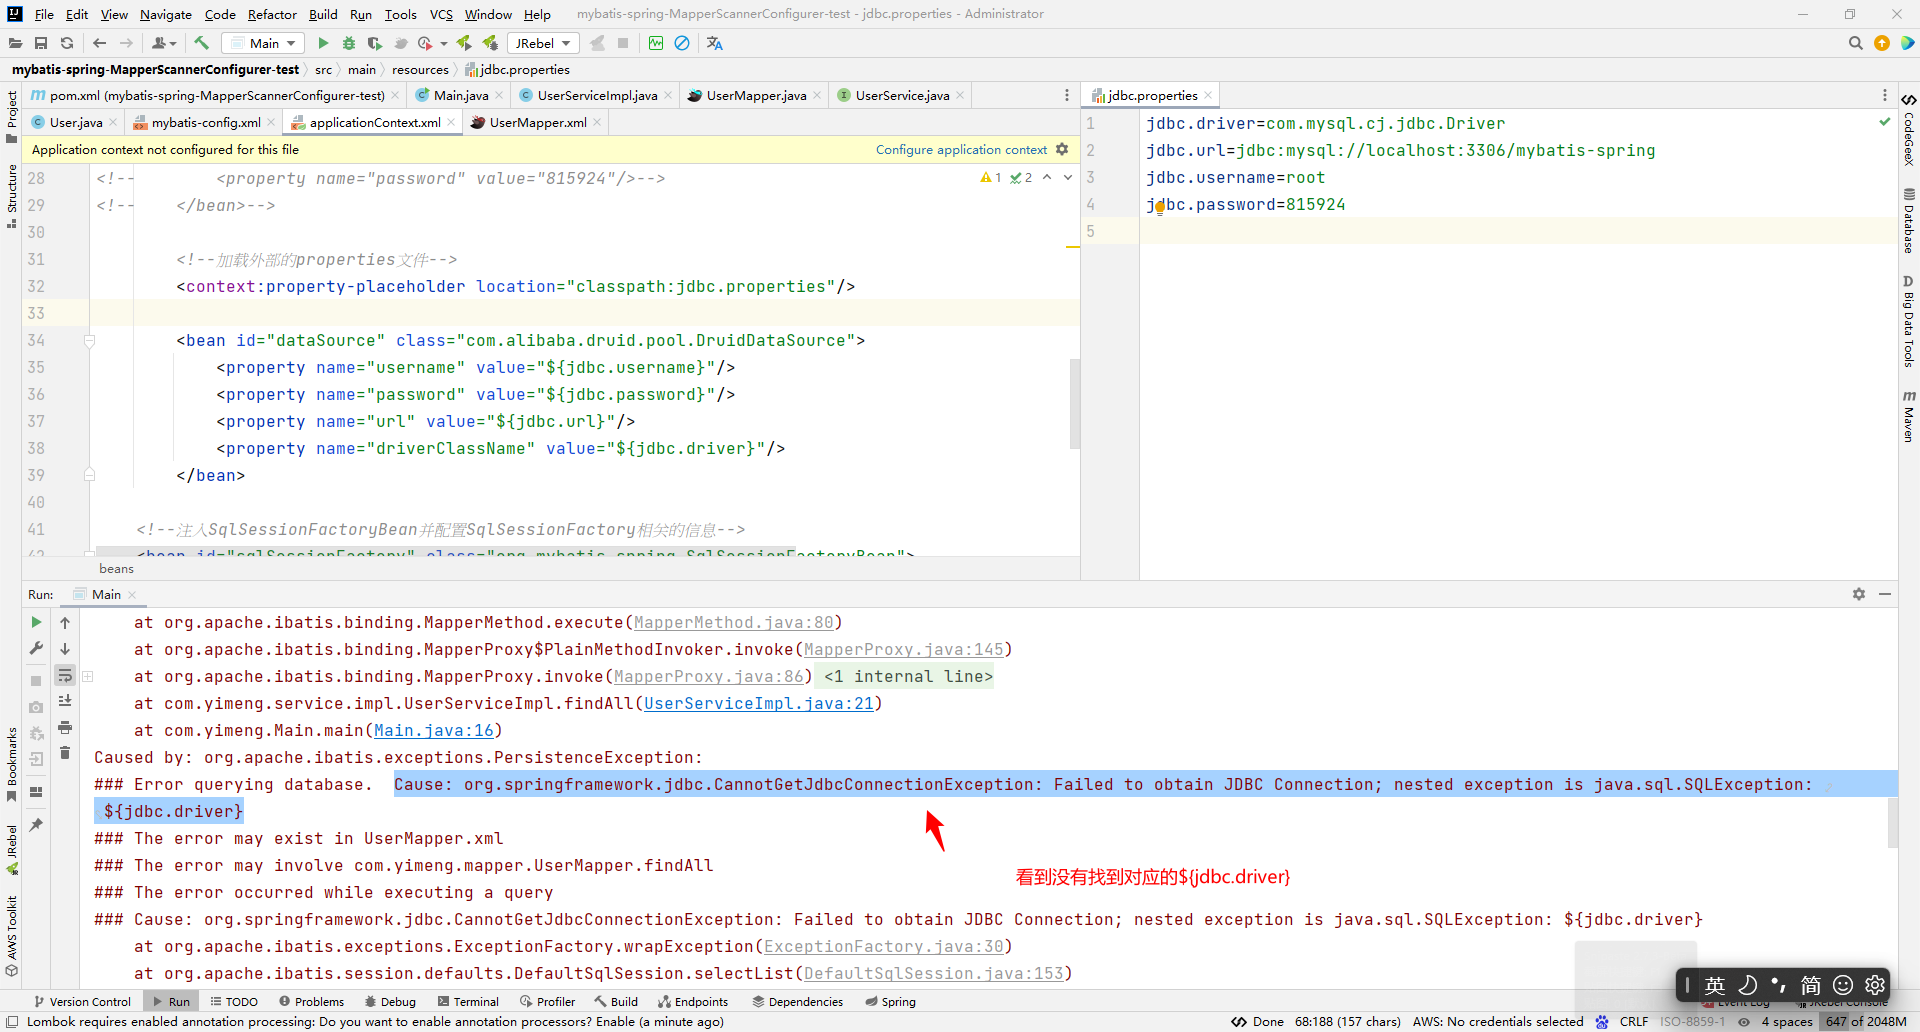
Task: Toggle the AWS Toolkit panel
Action: click(11, 936)
